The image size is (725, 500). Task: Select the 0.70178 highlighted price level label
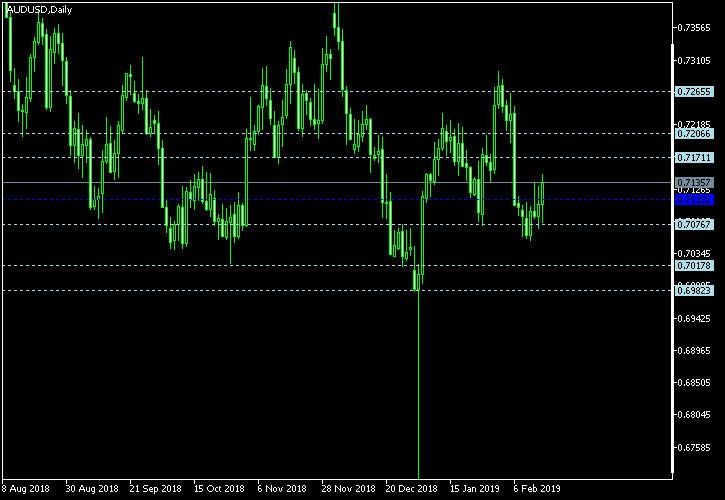coord(694,265)
